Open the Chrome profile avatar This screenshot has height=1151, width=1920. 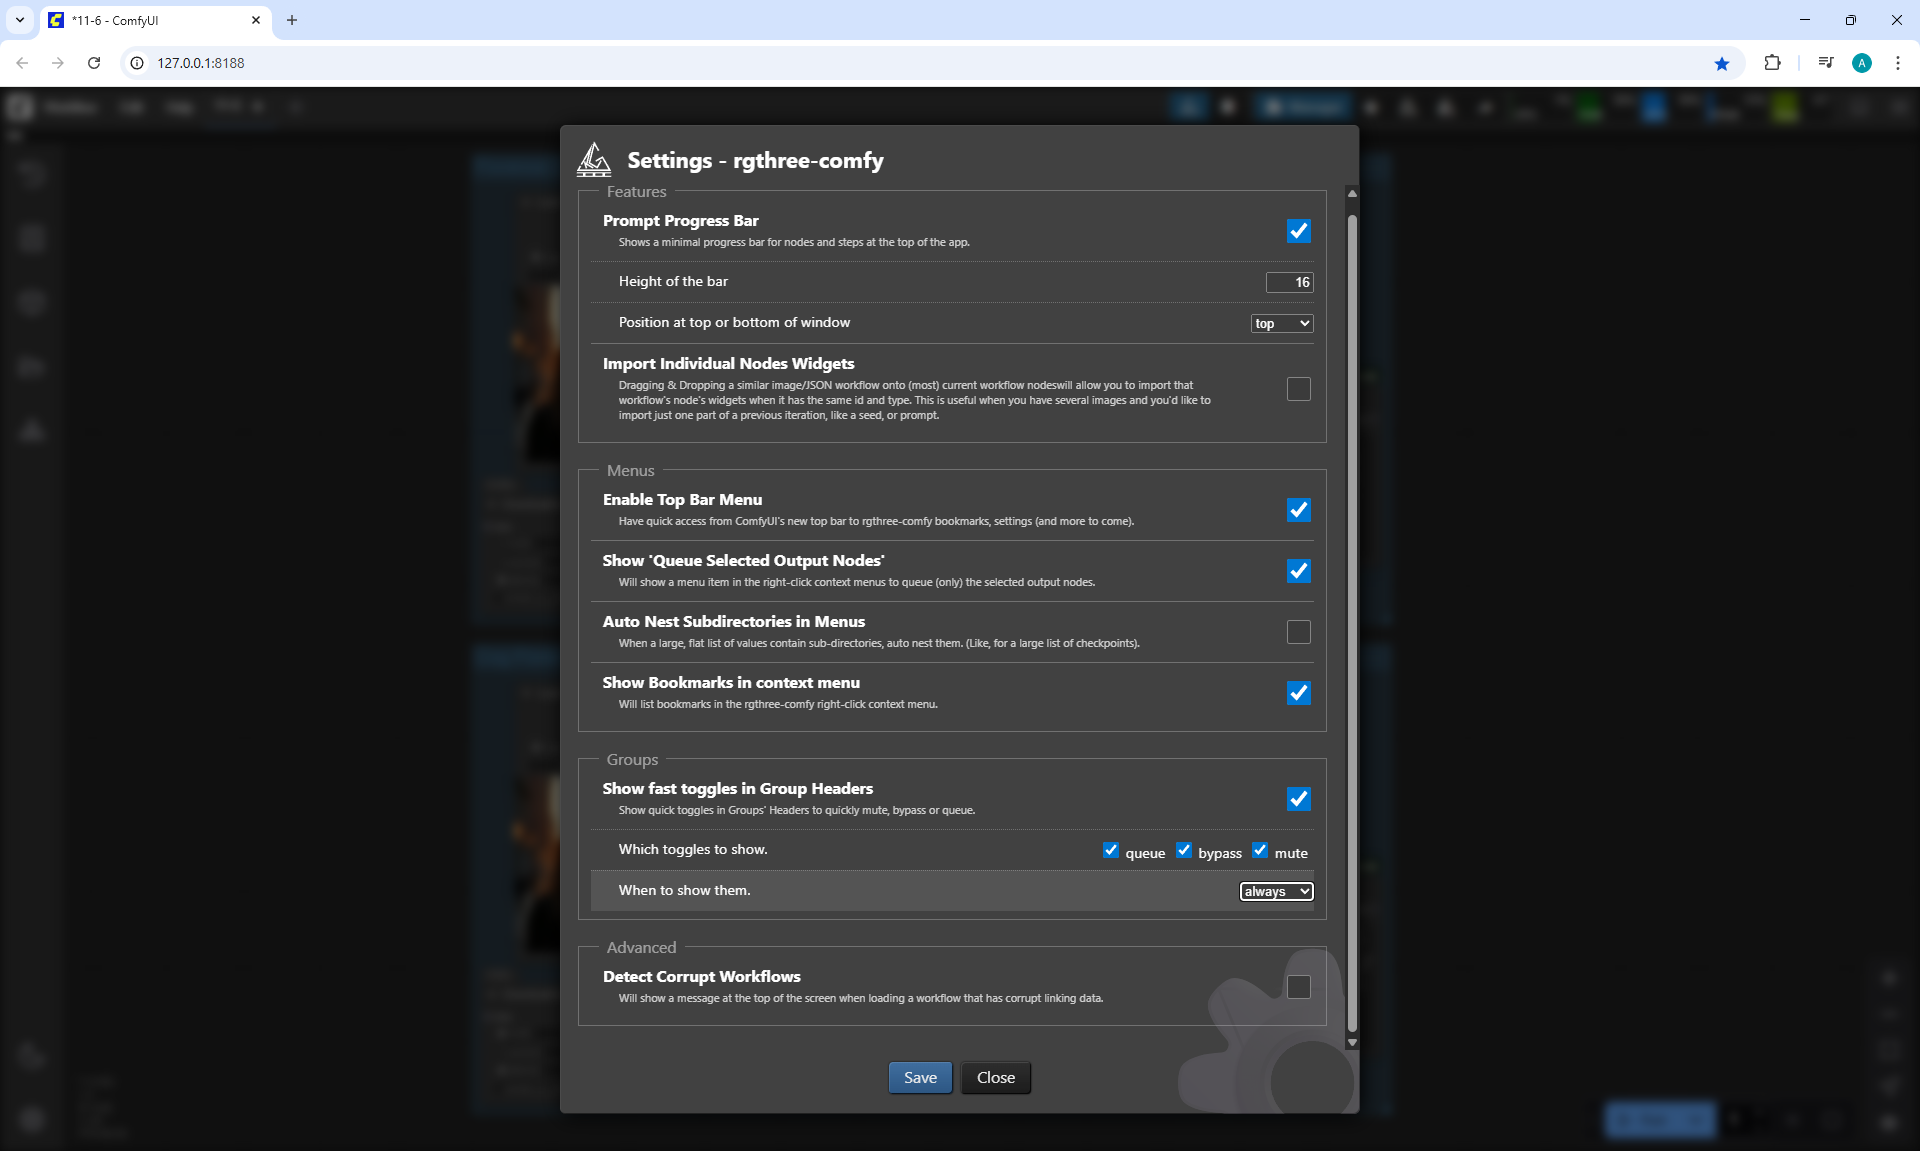(x=1861, y=63)
